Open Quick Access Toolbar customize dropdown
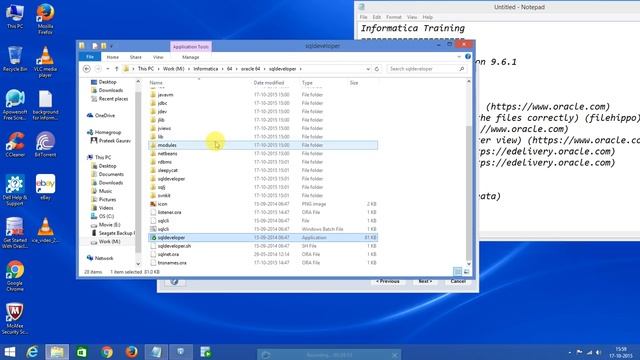 pyautogui.click(x=111, y=46)
